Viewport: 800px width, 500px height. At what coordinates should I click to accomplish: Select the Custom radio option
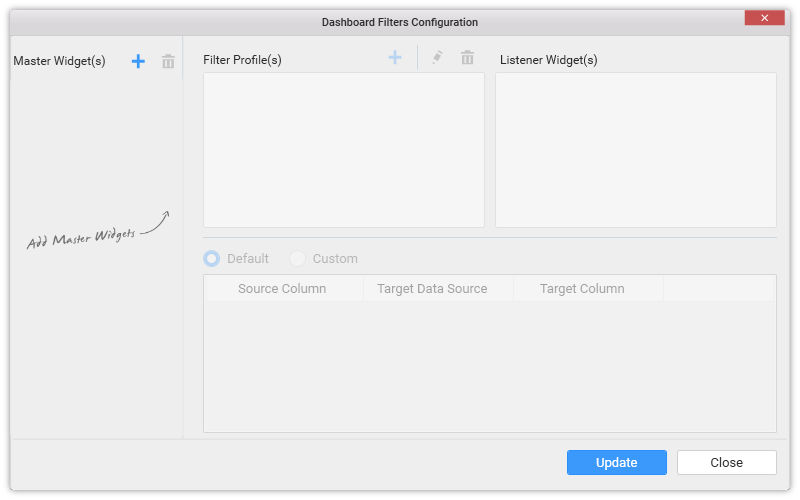(297, 259)
